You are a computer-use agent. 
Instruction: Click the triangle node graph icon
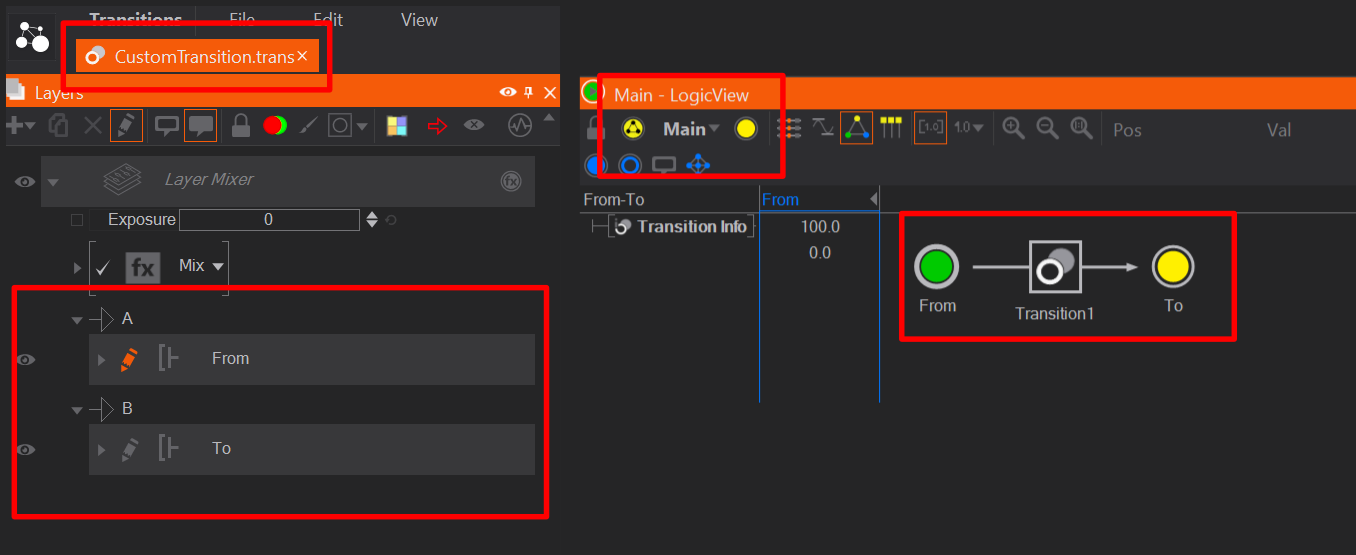click(856, 128)
